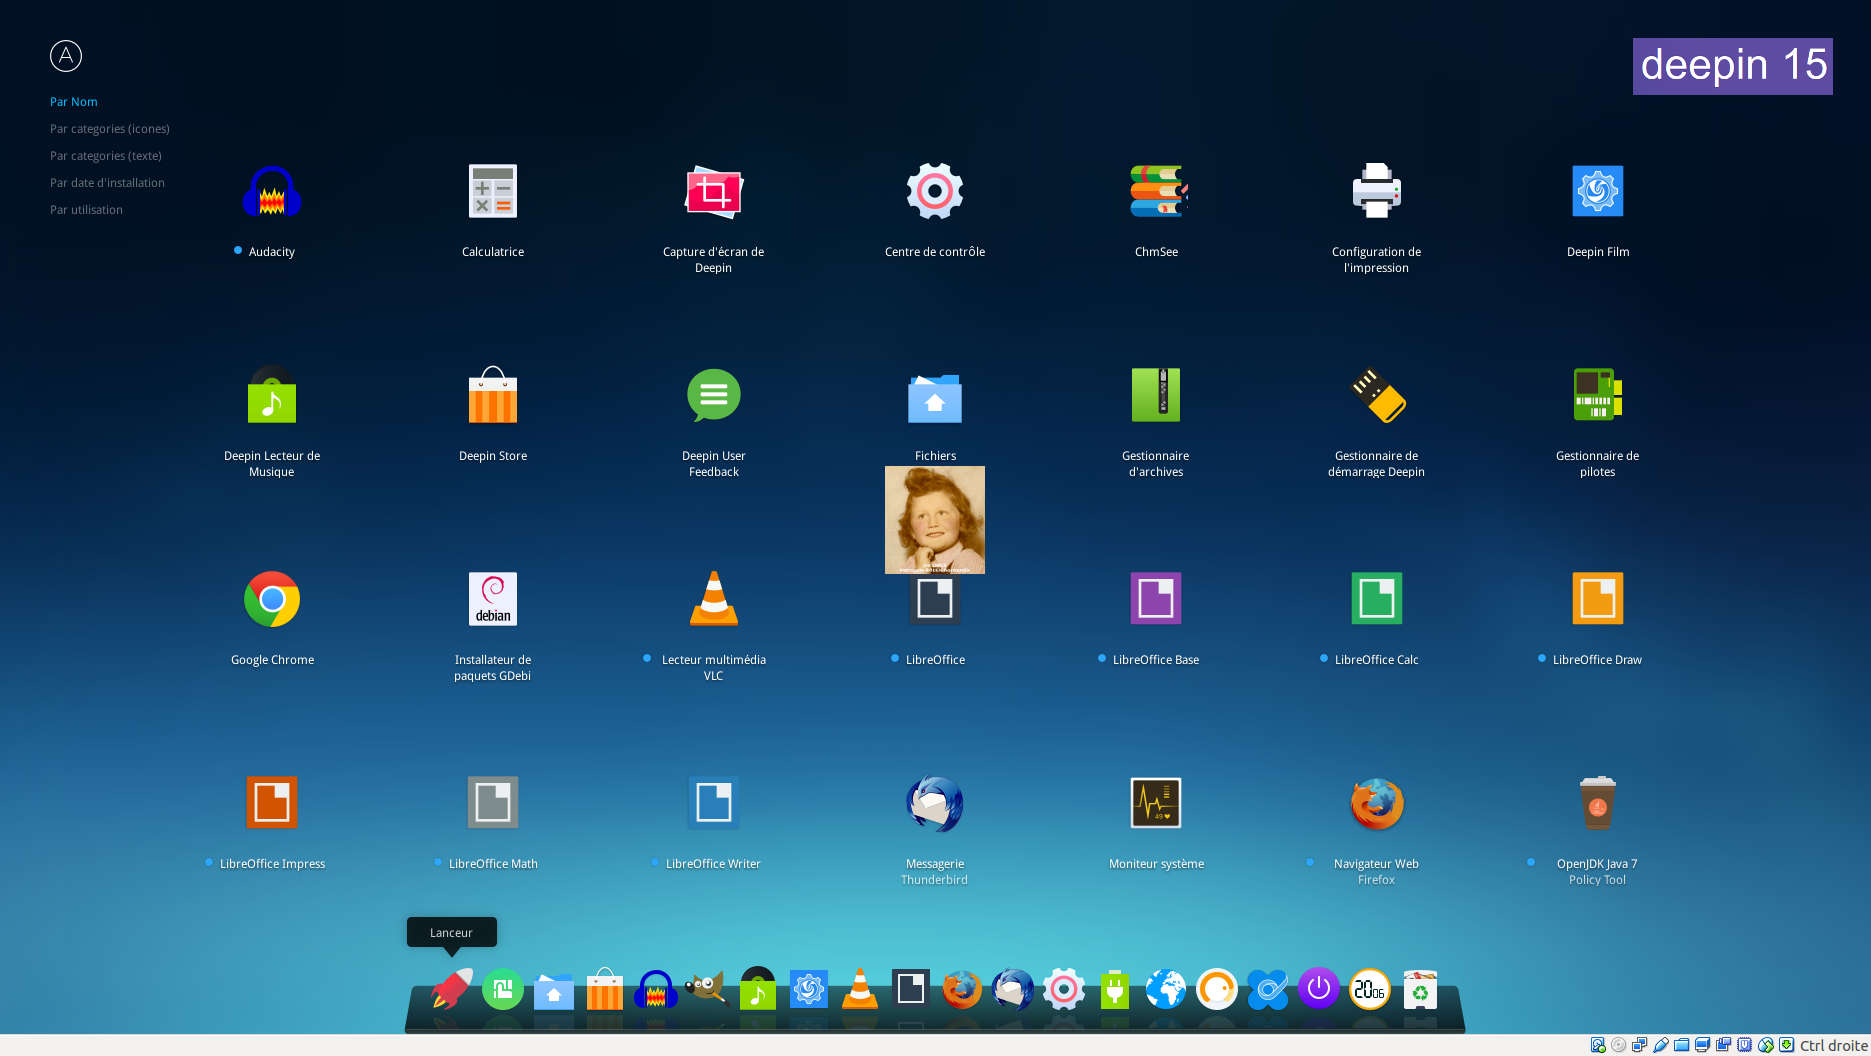
Task: Launch Firefox from the dock
Action: [x=962, y=990]
